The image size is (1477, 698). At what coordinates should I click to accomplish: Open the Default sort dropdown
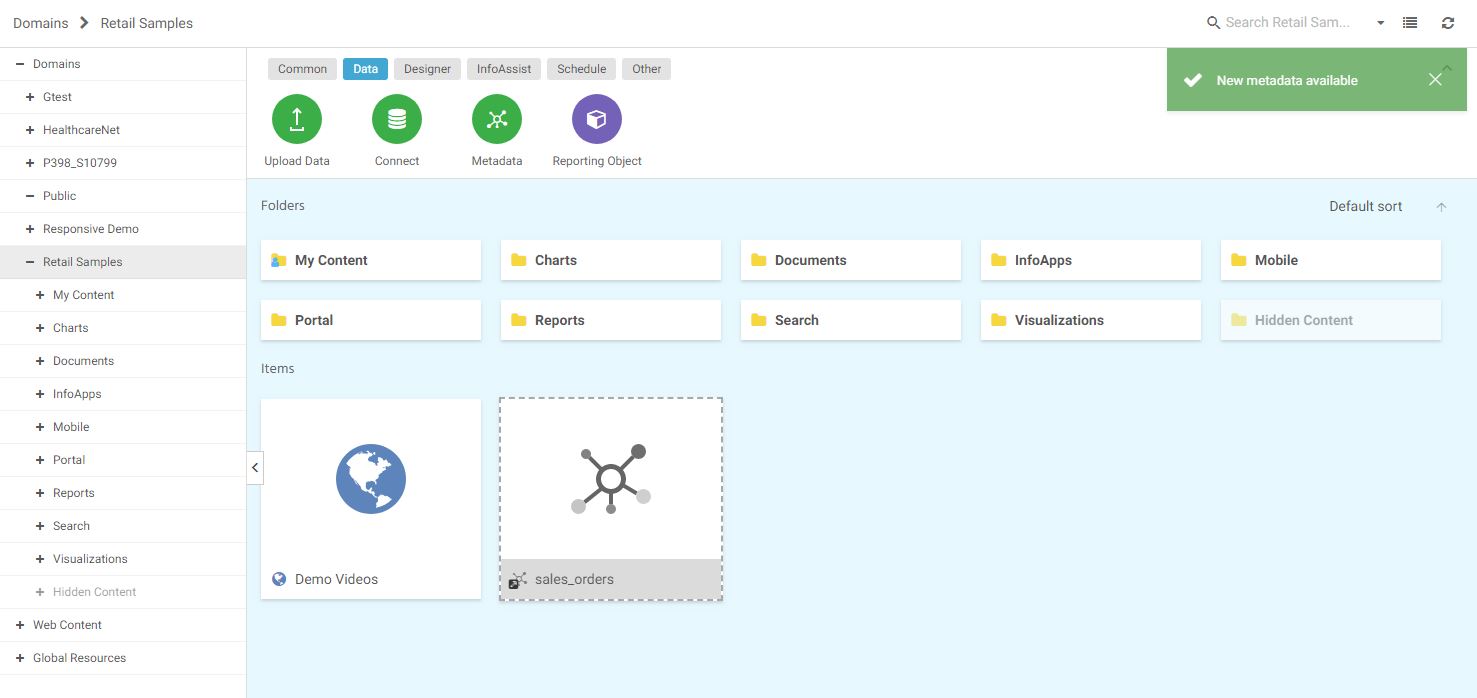tap(1366, 207)
